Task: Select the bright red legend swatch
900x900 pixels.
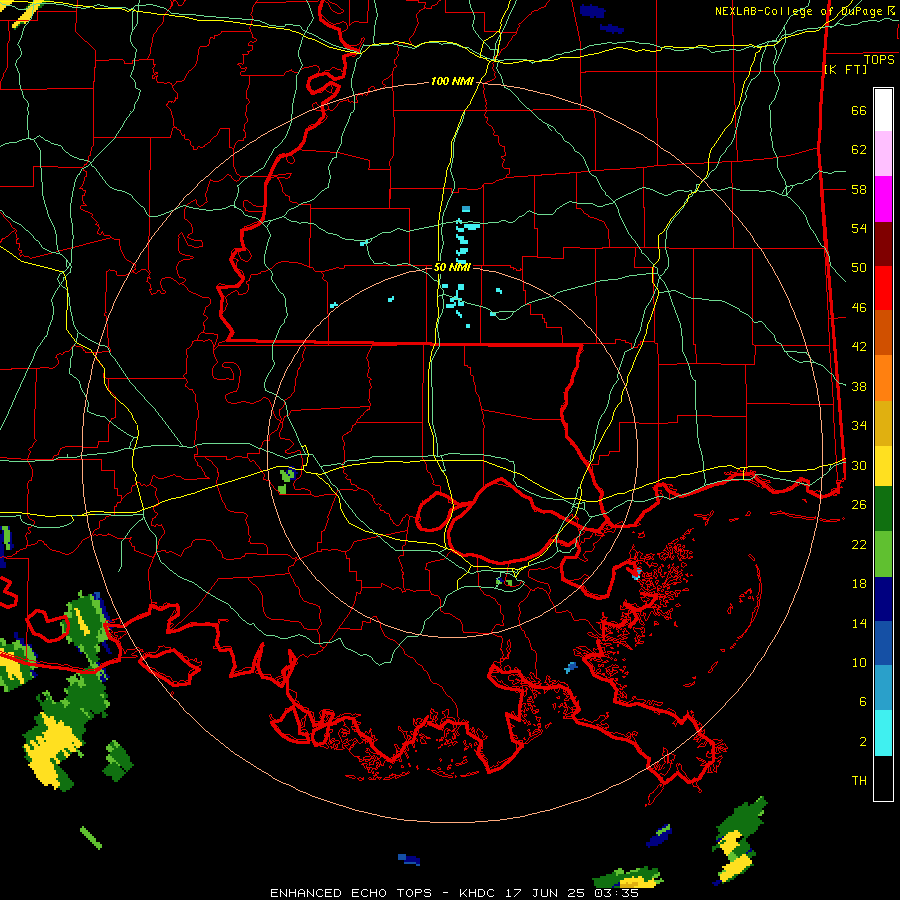Action: click(x=883, y=289)
